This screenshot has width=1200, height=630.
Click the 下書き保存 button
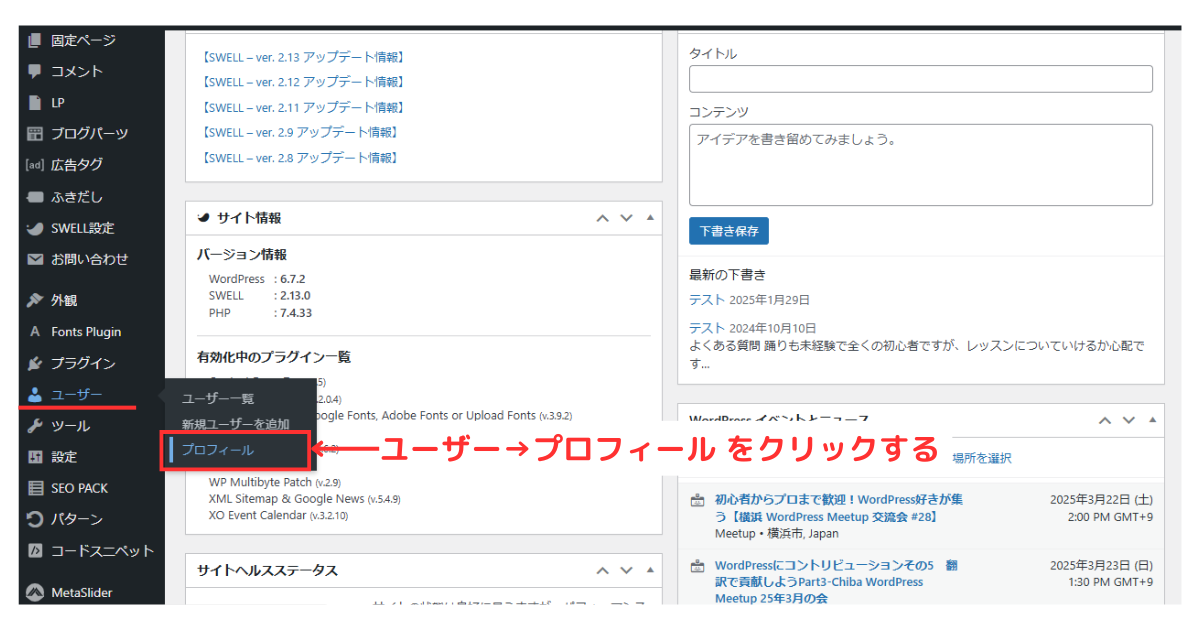(728, 230)
